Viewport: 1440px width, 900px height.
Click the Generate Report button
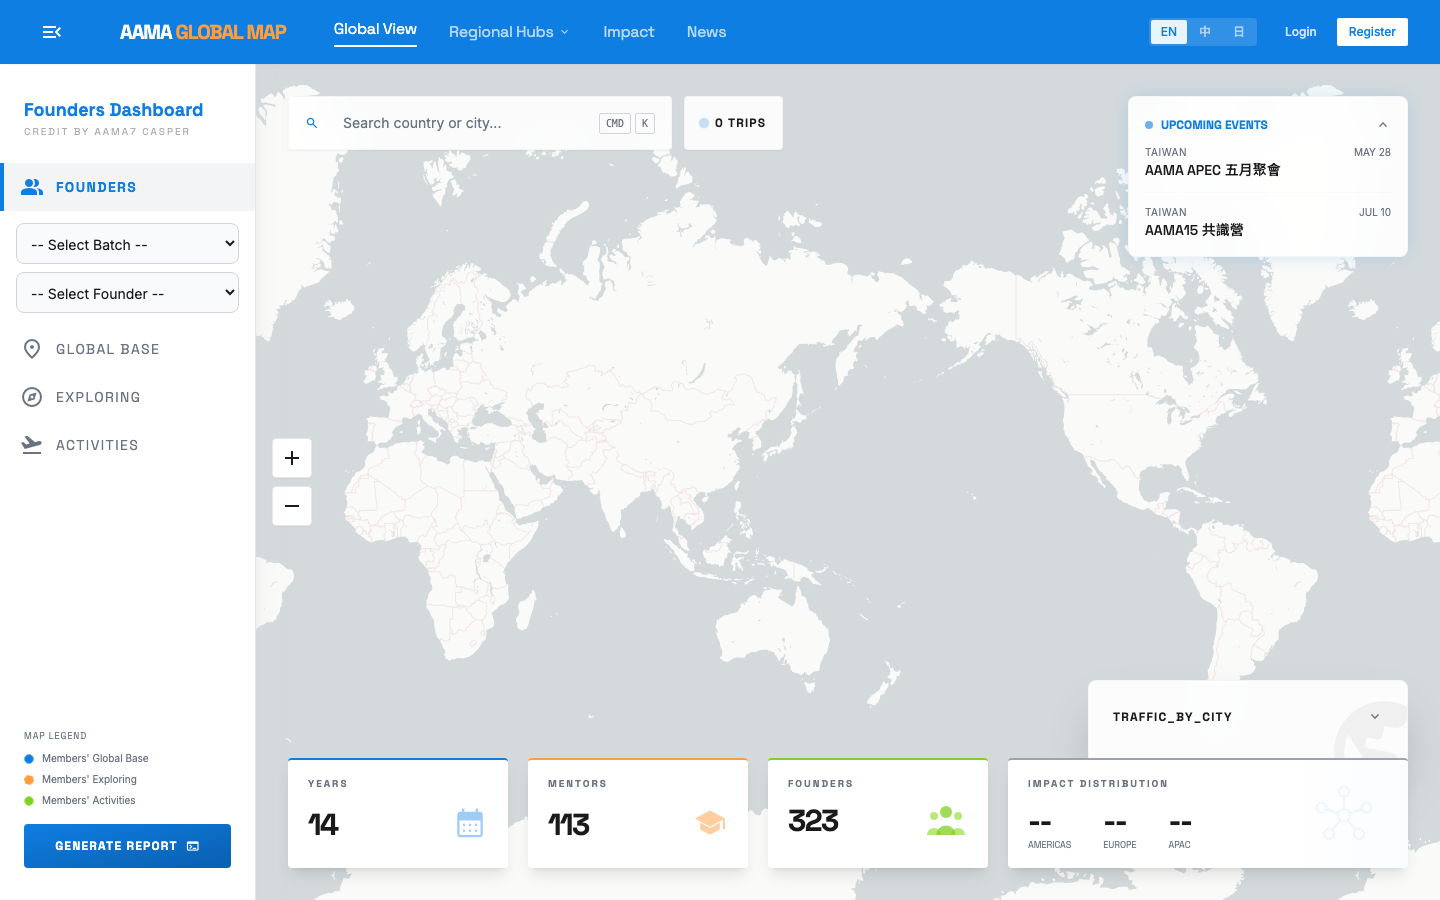pyautogui.click(x=127, y=846)
